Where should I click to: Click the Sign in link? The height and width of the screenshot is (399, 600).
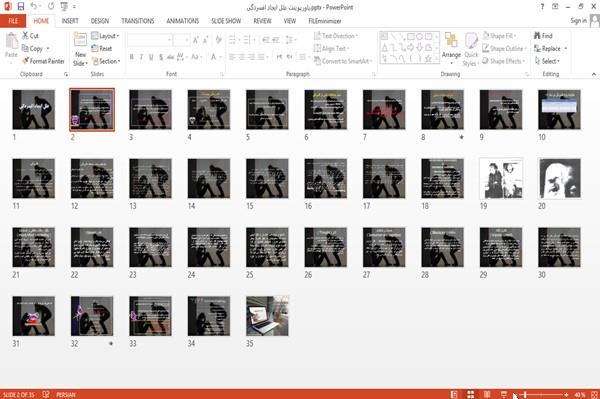[x=578, y=21]
